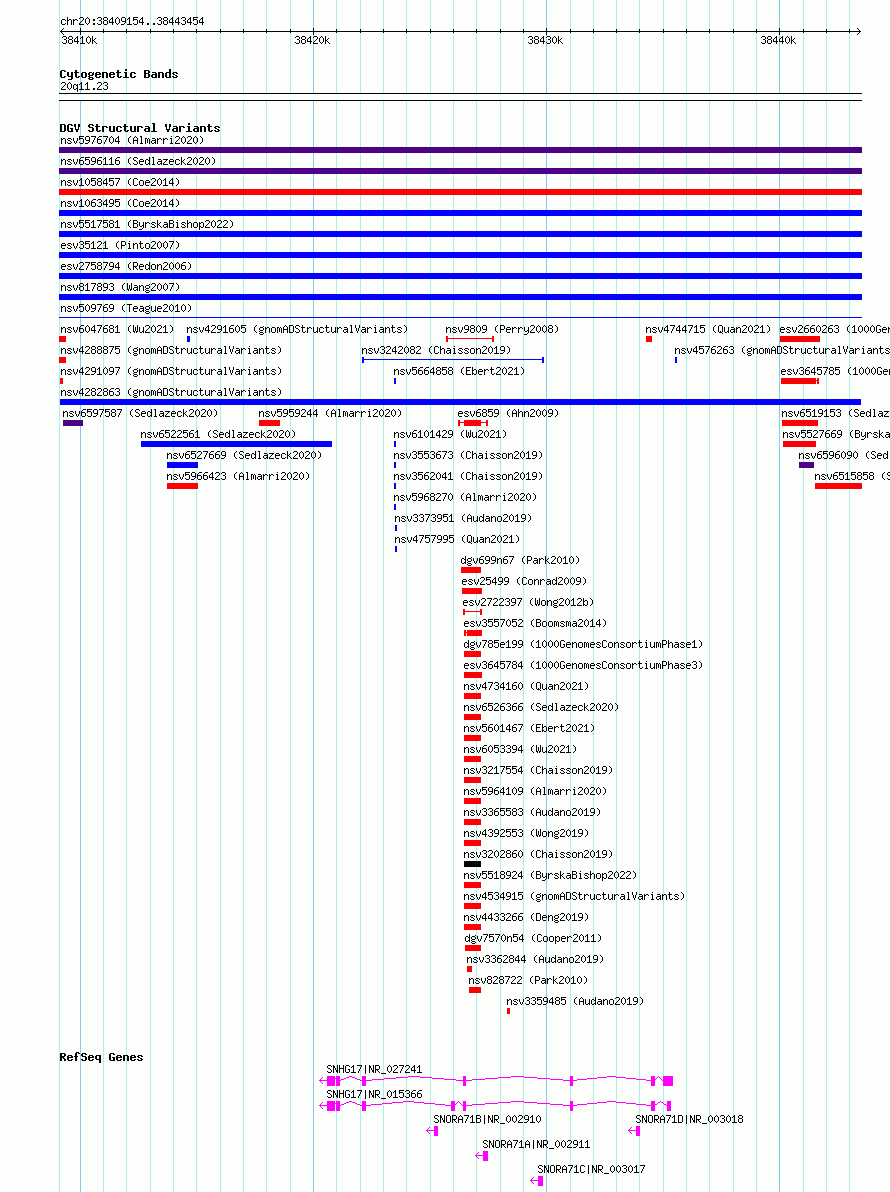
Task: Click the SNHG17|NR_015366 gene label
Action: click(x=374, y=1095)
